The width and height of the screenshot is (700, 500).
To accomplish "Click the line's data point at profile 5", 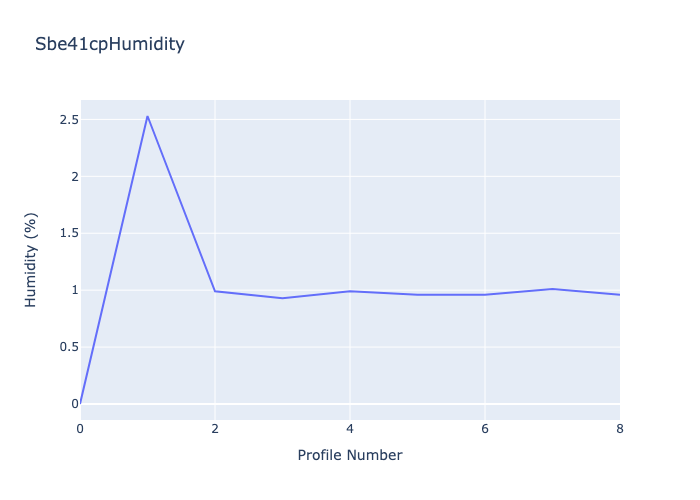I will point(417,294).
